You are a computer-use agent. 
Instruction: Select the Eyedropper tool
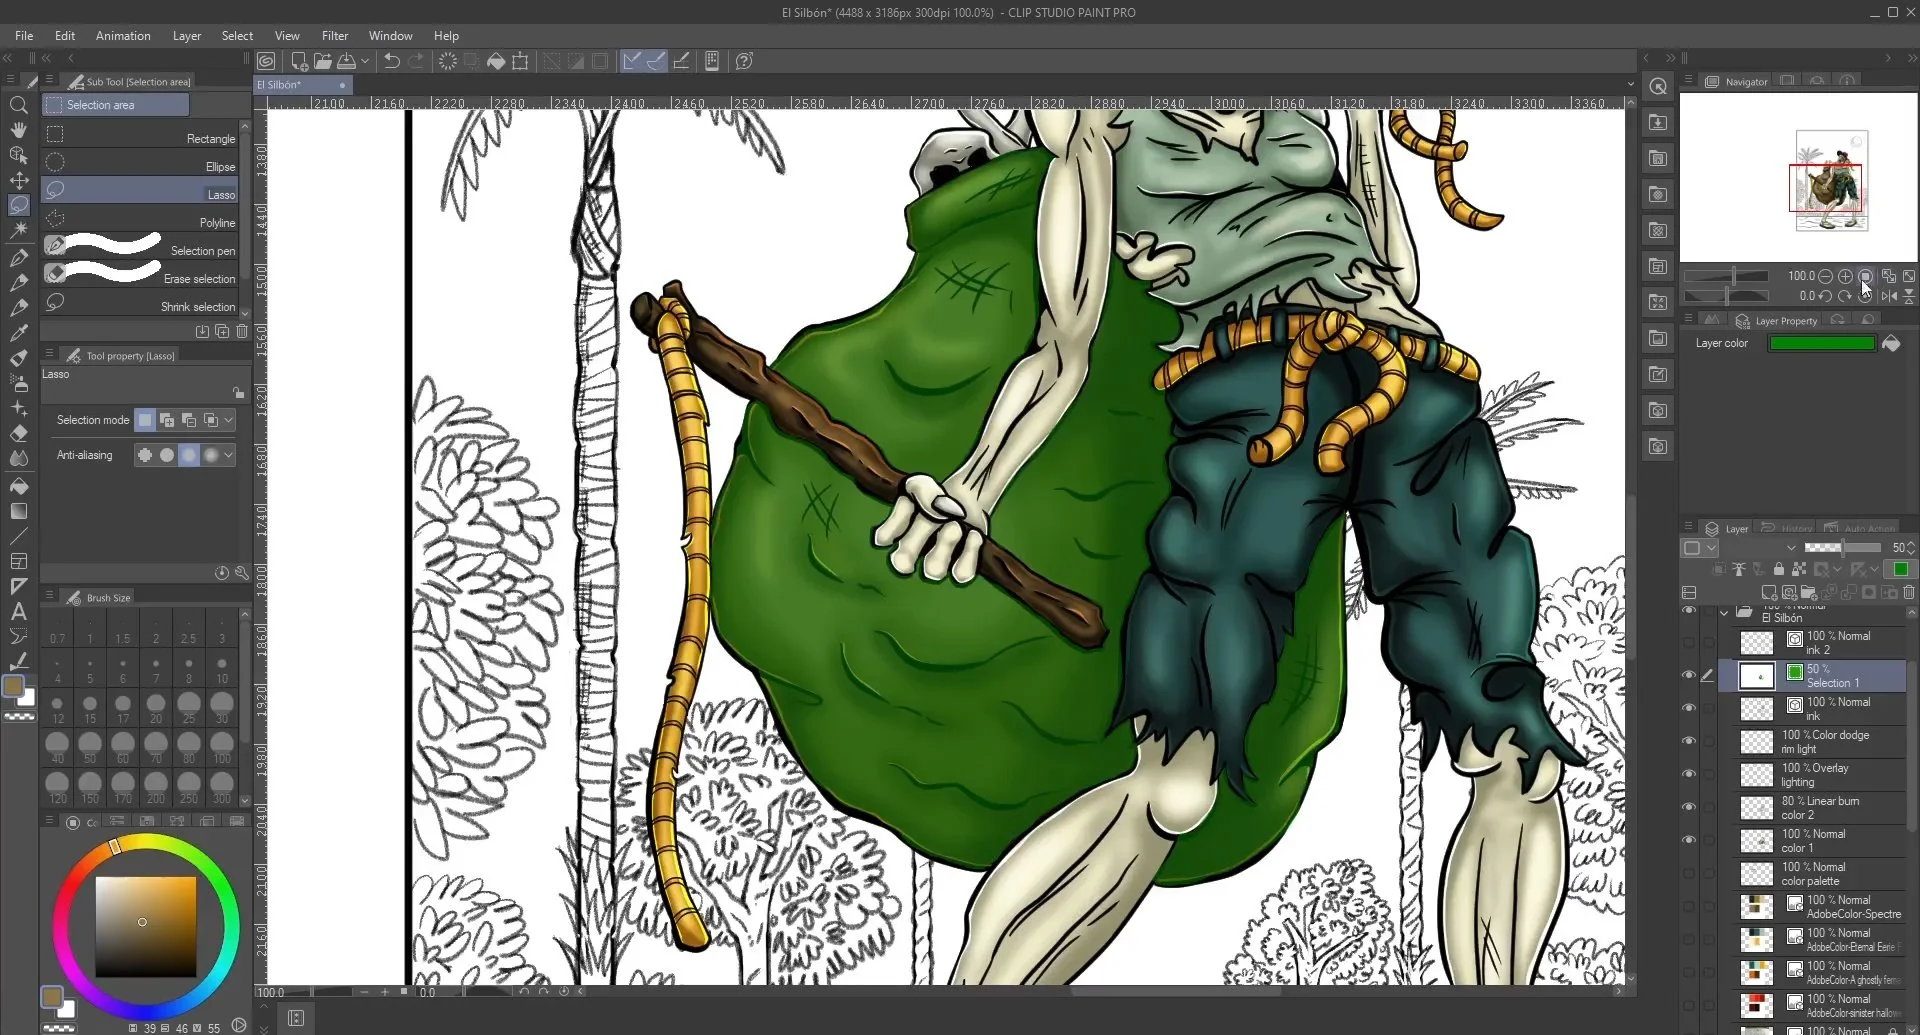[x=18, y=333]
